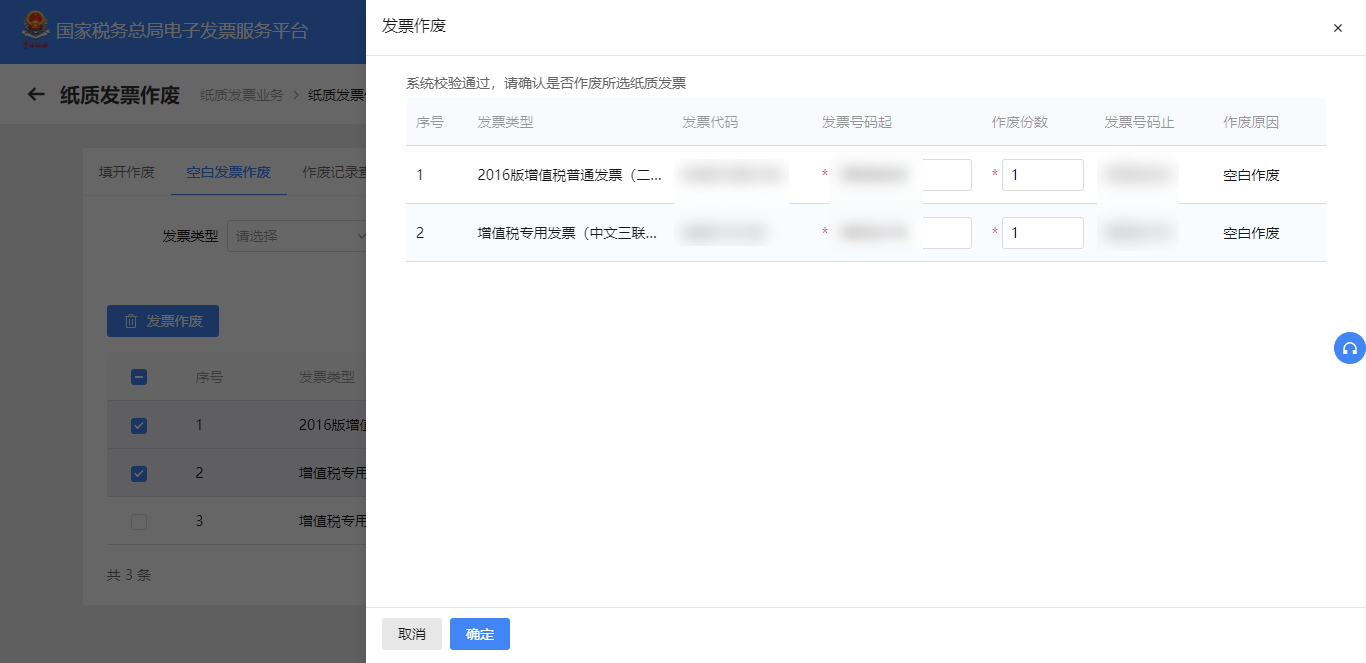The height and width of the screenshot is (663, 1366).
Task: Click the 作废份数 input in row 2
Action: pyautogui.click(x=1043, y=233)
